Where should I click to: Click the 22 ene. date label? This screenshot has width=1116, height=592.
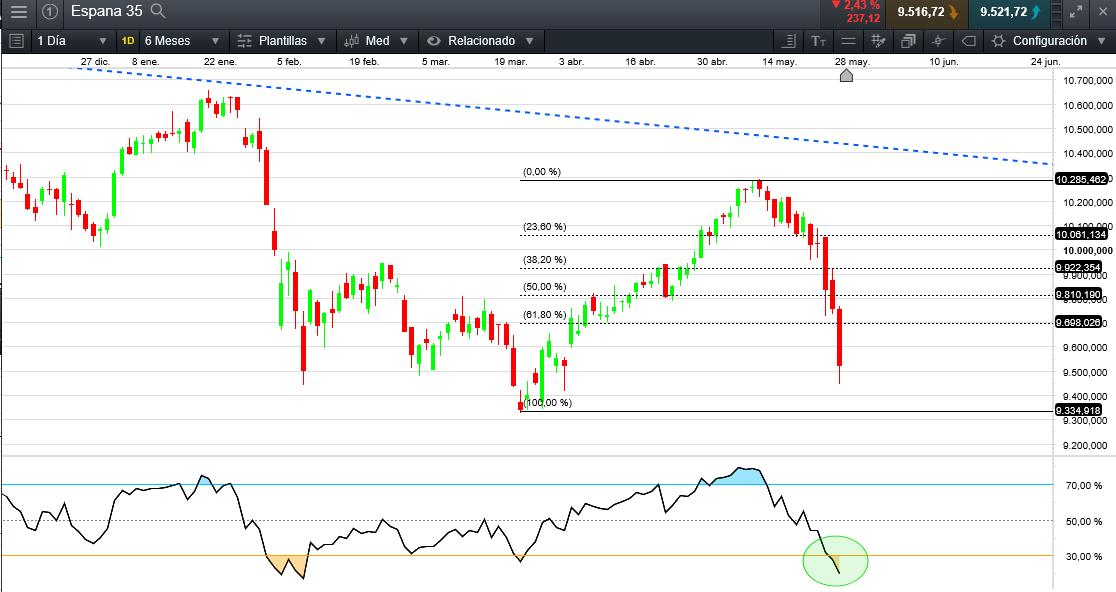click(x=220, y=62)
